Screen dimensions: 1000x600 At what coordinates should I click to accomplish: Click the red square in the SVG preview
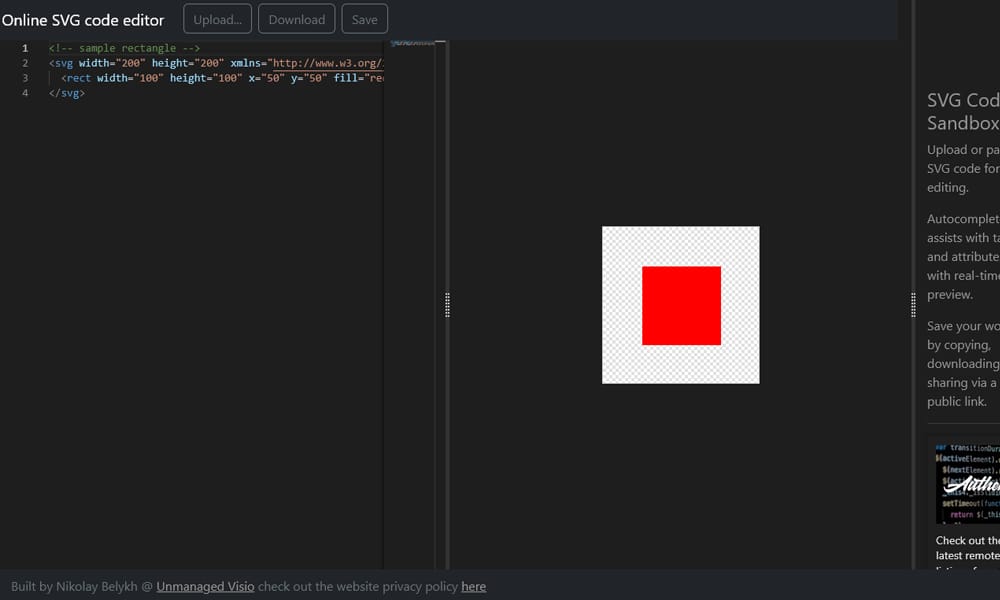tap(680, 305)
